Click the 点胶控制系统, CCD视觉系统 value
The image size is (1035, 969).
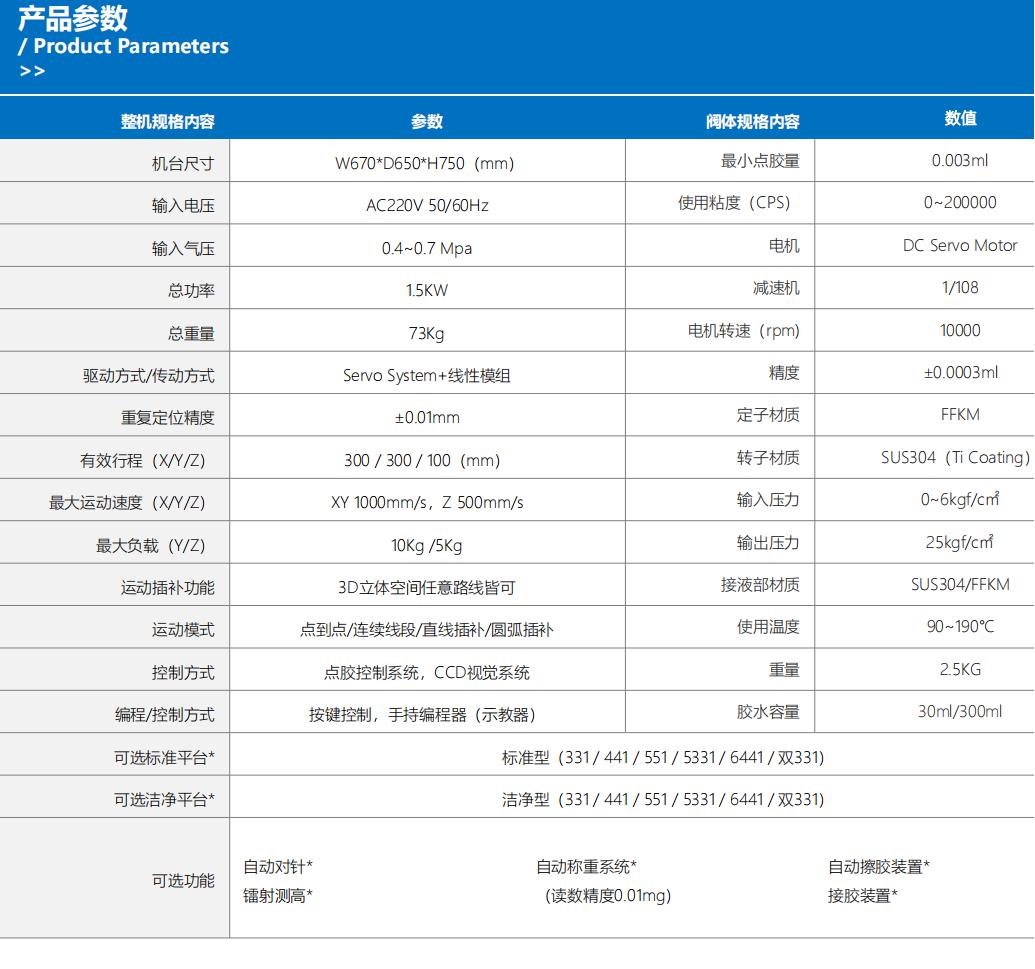426,673
